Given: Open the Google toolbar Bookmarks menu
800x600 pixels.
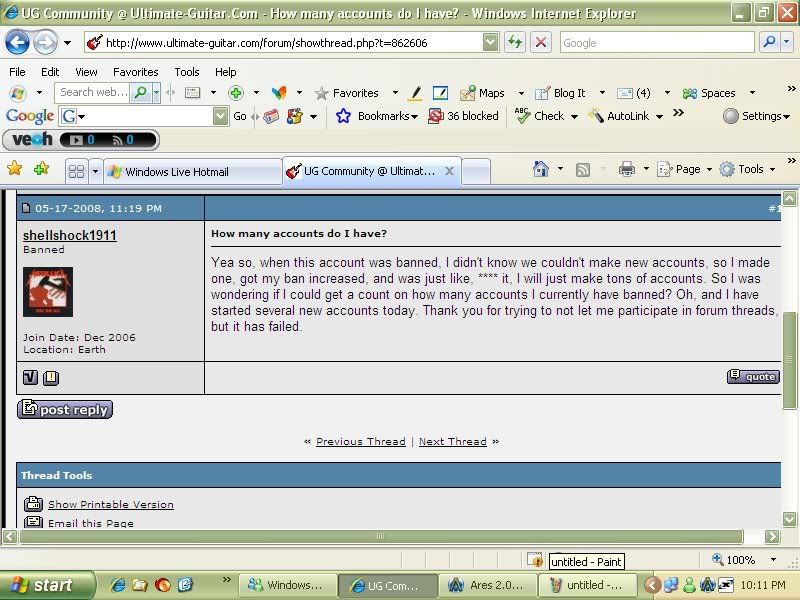Looking at the screenshot, I should (x=377, y=116).
